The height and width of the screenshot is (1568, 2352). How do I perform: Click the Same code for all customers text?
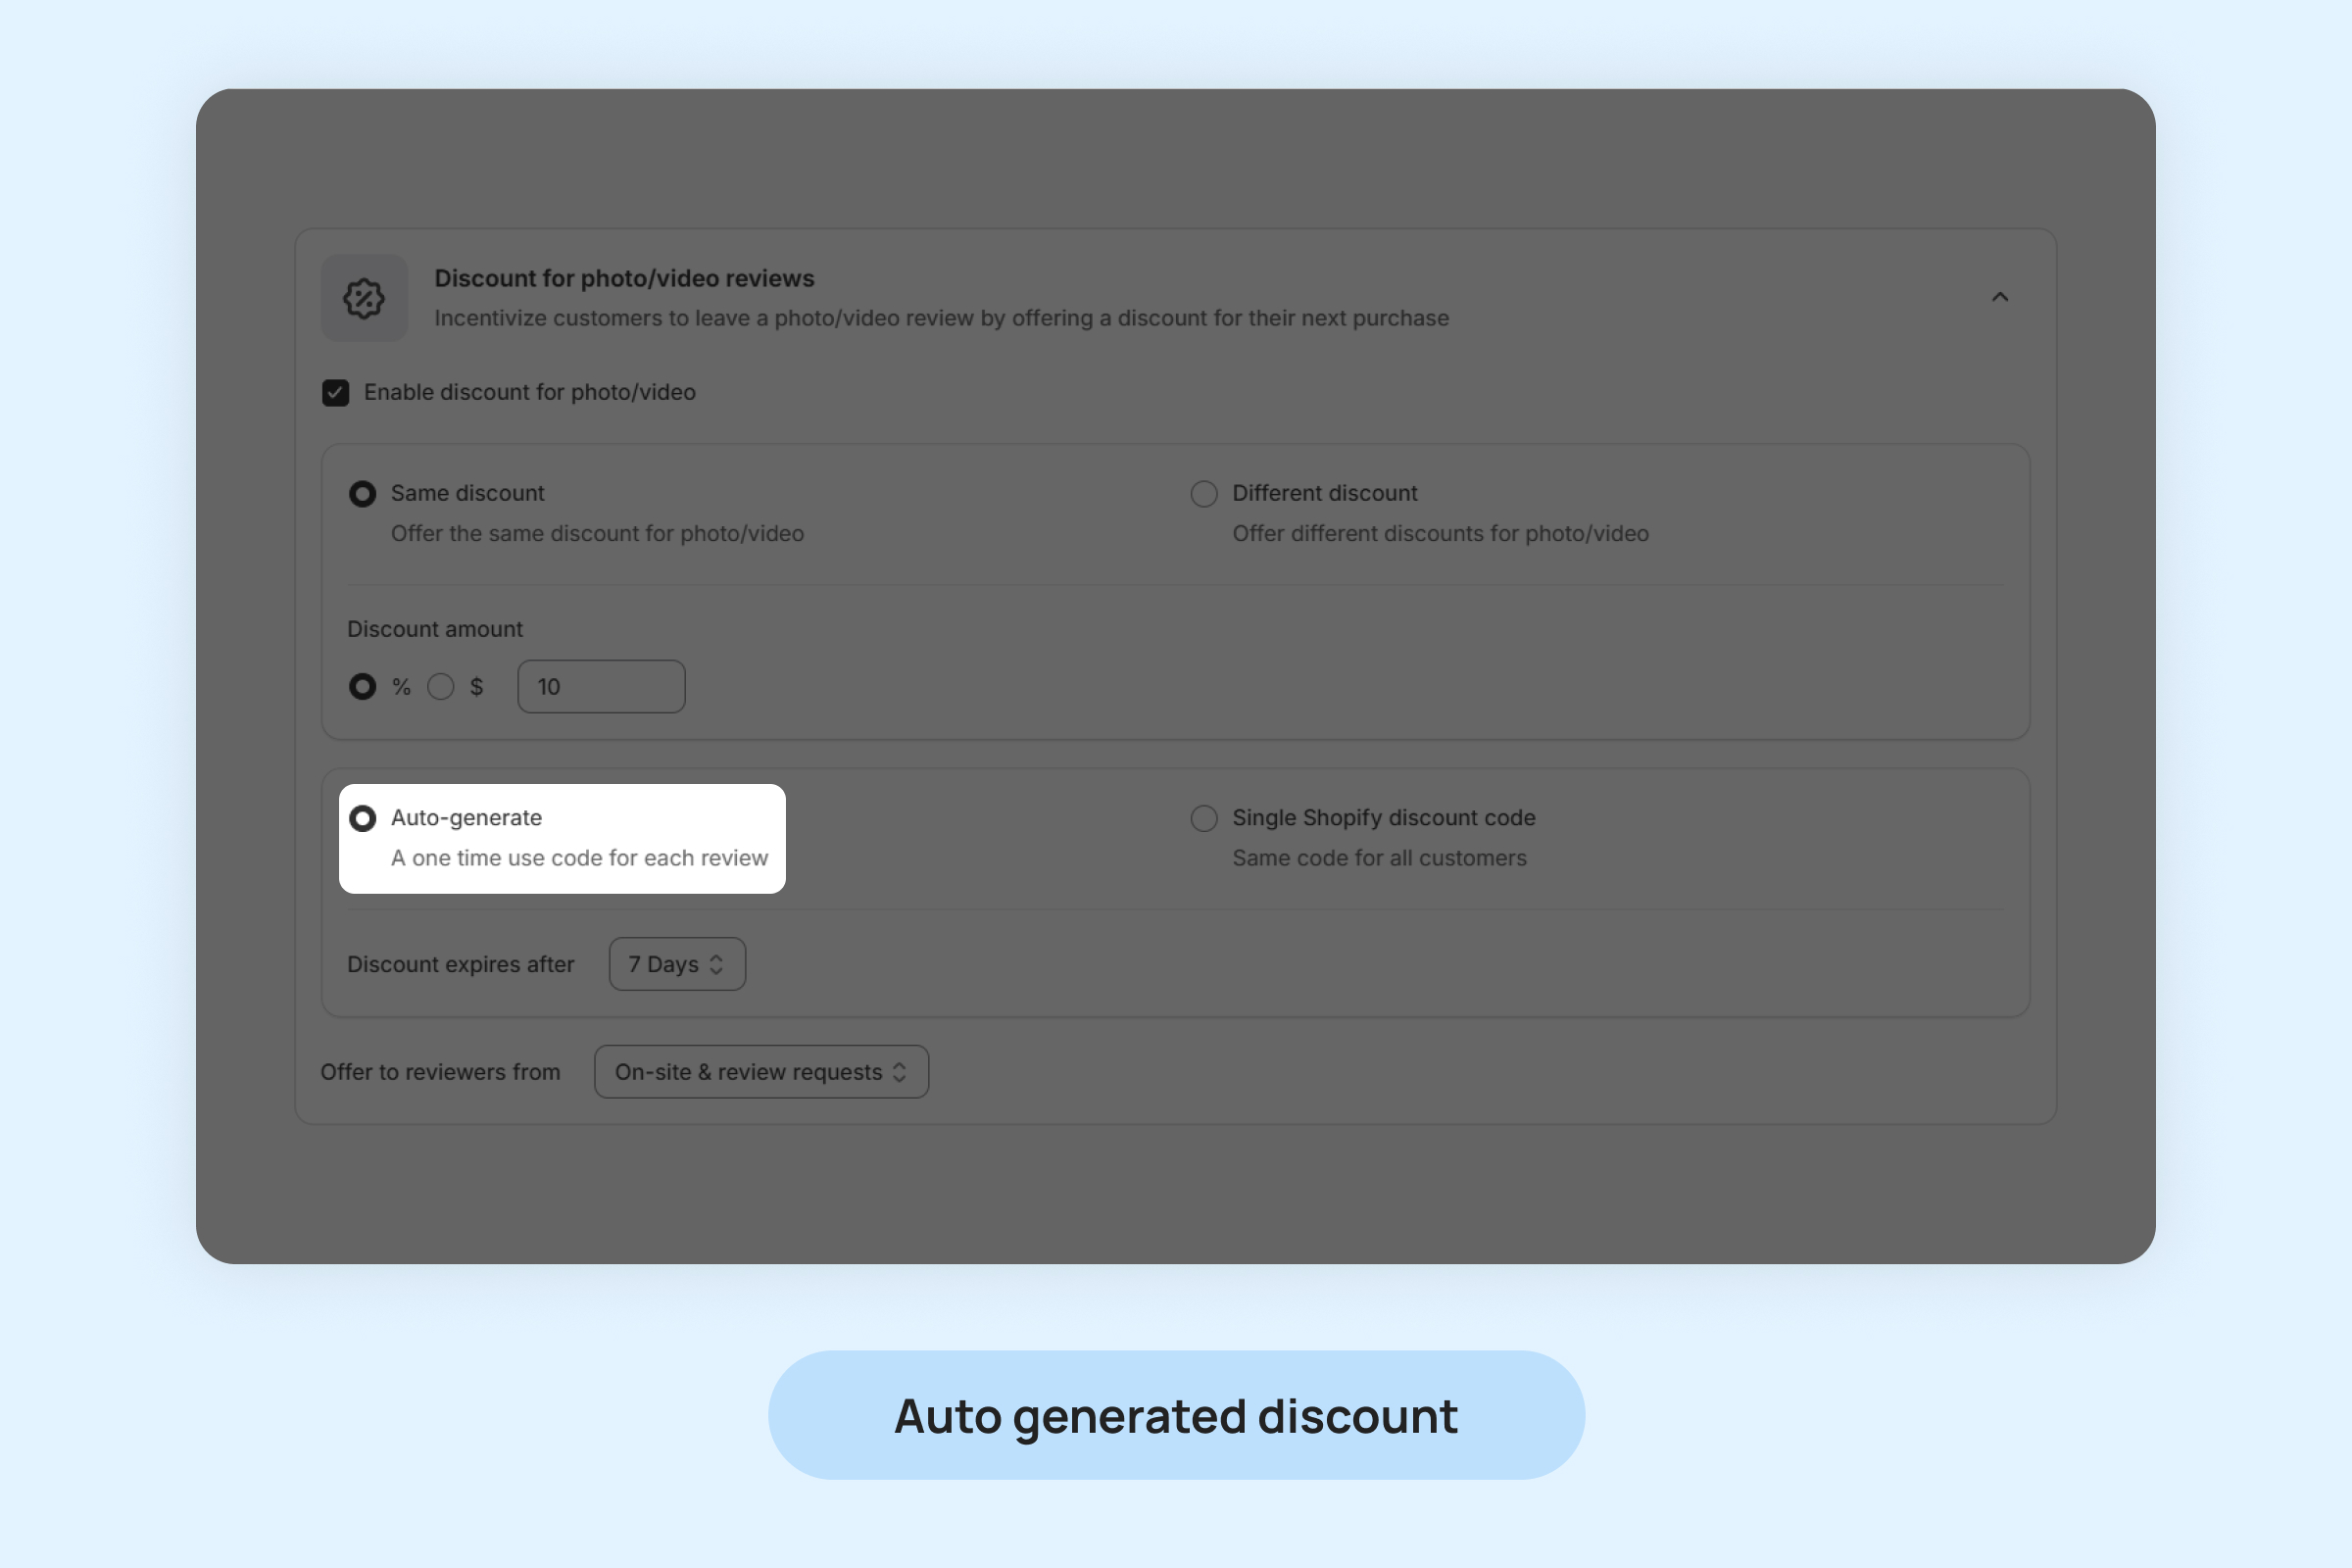(x=1379, y=858)
